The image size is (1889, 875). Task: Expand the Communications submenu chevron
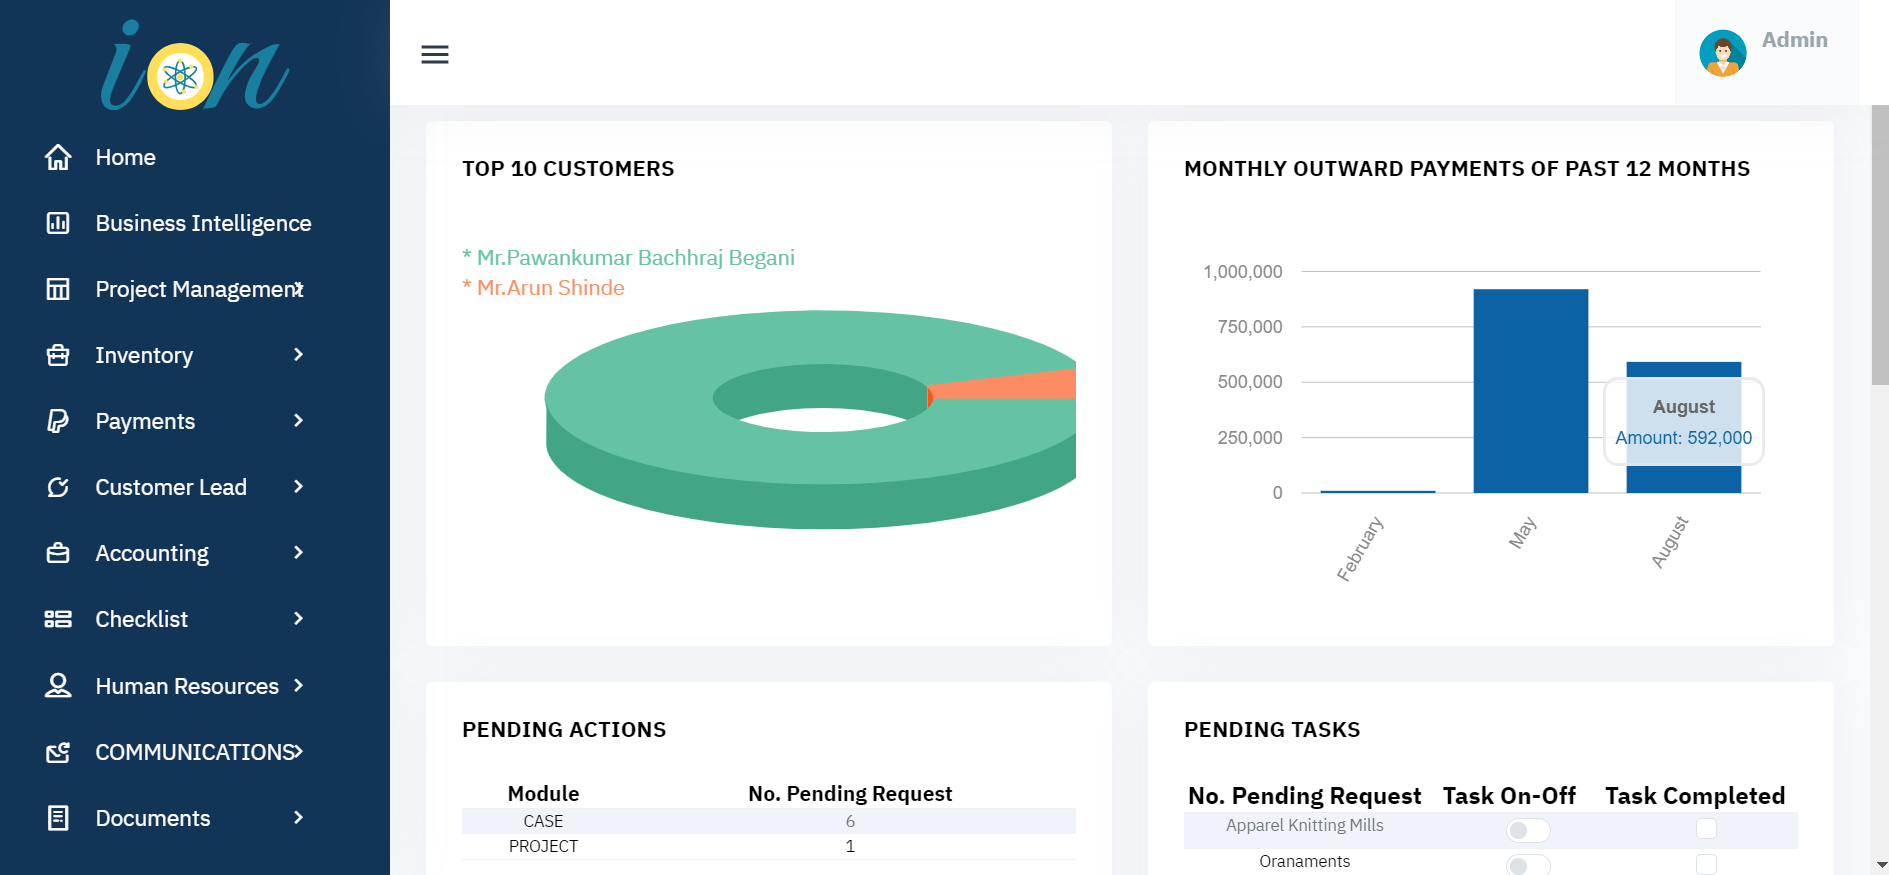coord(298,751)
